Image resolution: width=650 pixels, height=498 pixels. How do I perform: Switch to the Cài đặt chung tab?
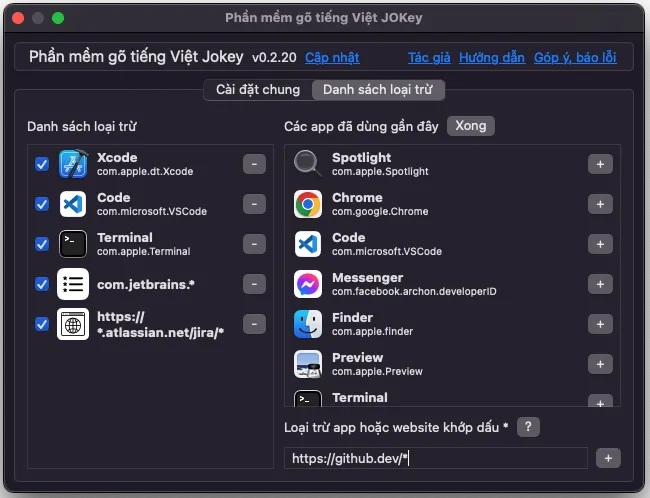click(258, 90)
